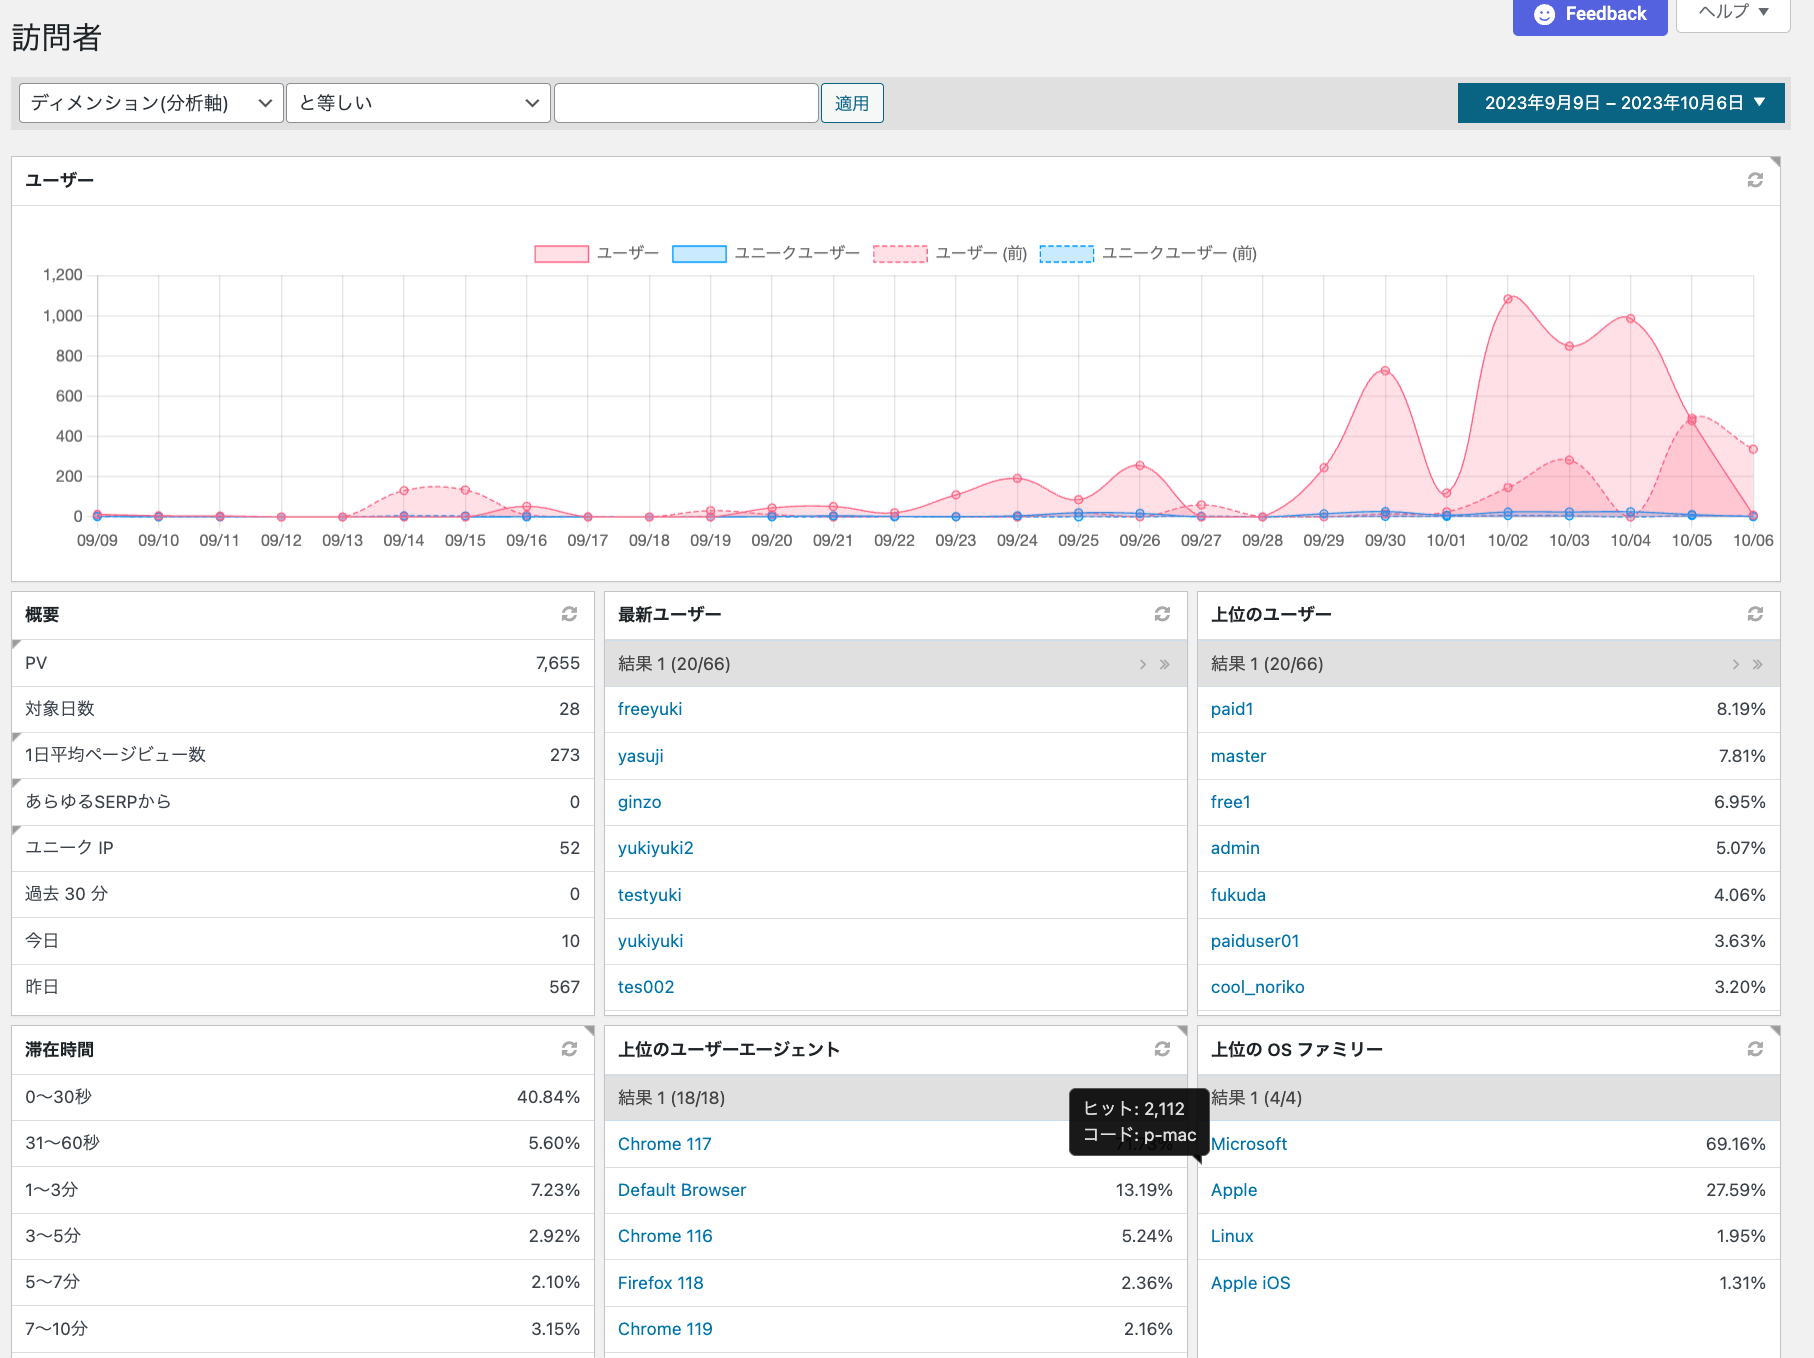Go to next page in 上位のユーザー results

pyautogui.click(x=1735, y=664)
